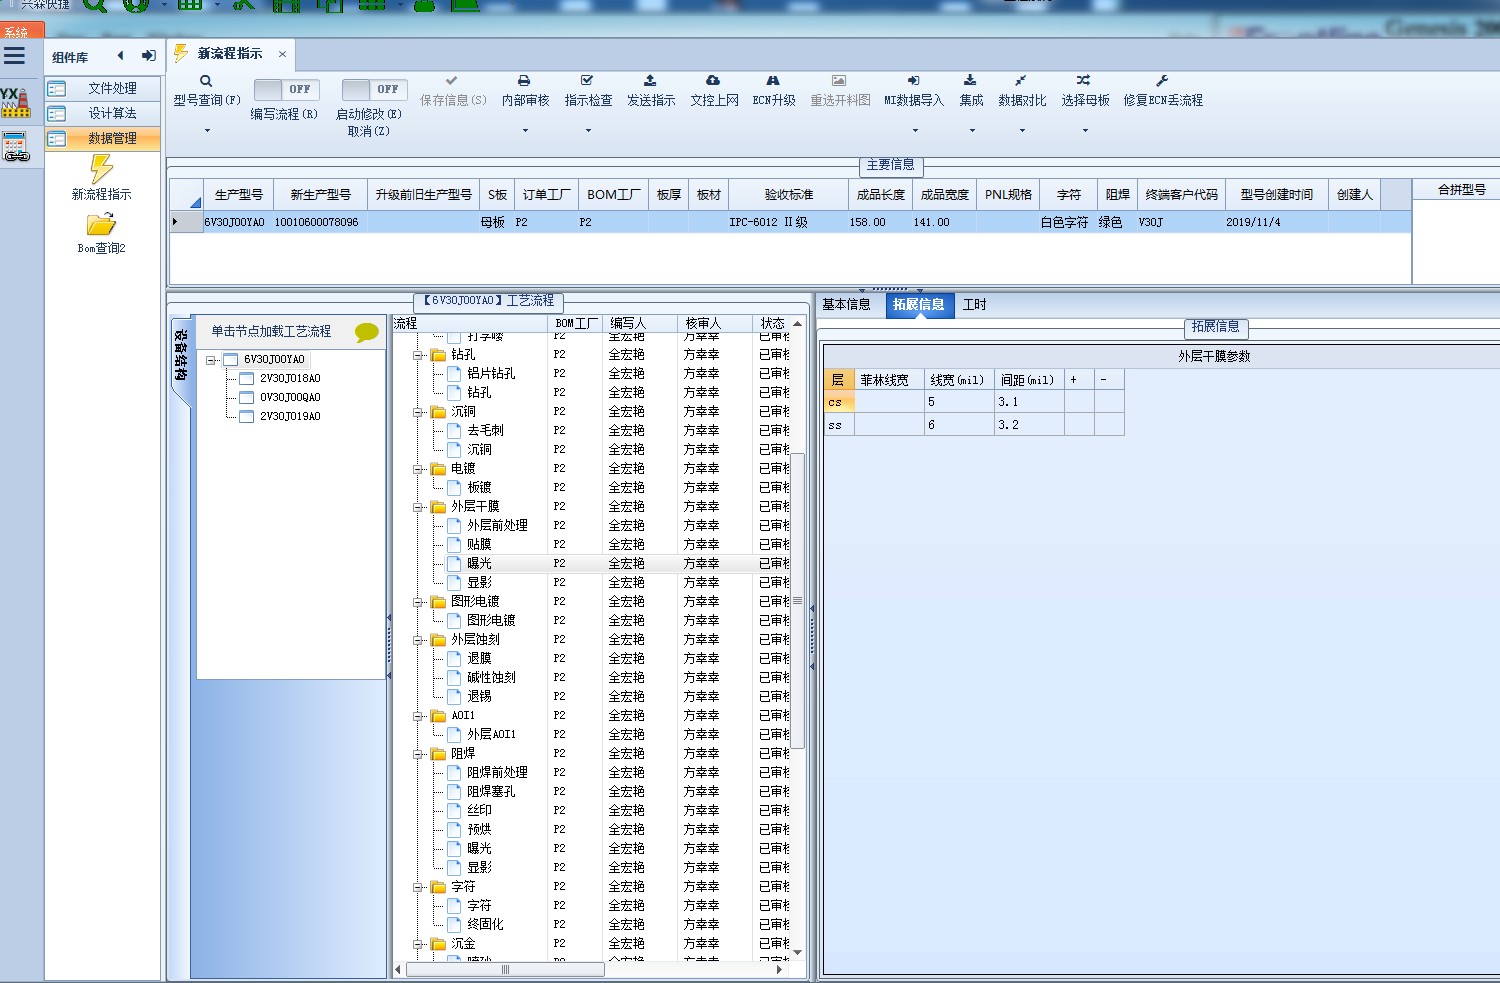This screenshot has width=1500, height=983.
Task: Collapse the 外层蚀刻 folder node
Action: [418, 640]
